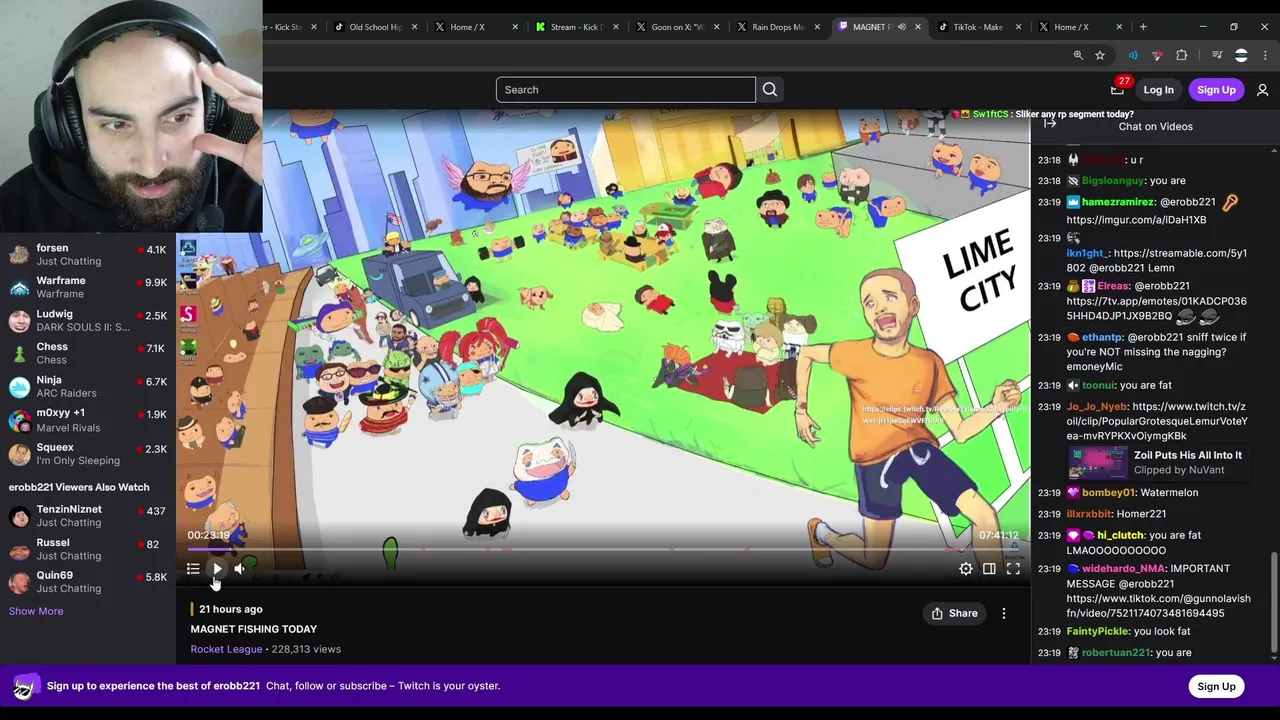Screen dimensions: 1280x720
Task: Click the video seek progress bar
Action: [603, 549]
